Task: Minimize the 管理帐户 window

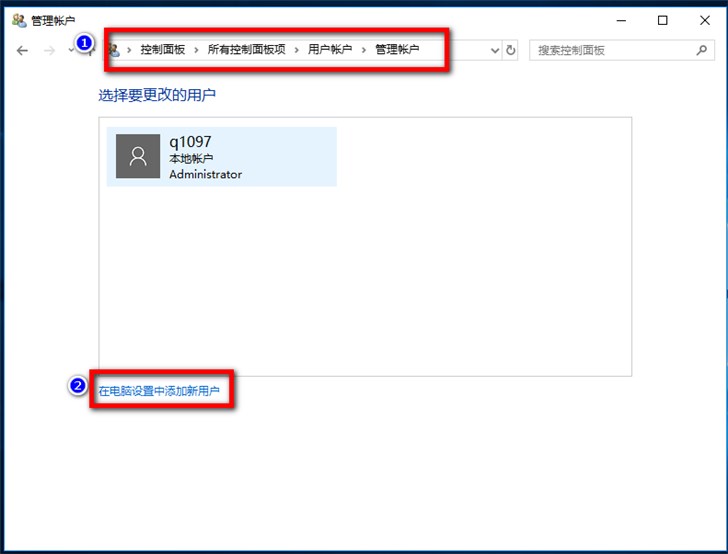Action: (621, 20)
